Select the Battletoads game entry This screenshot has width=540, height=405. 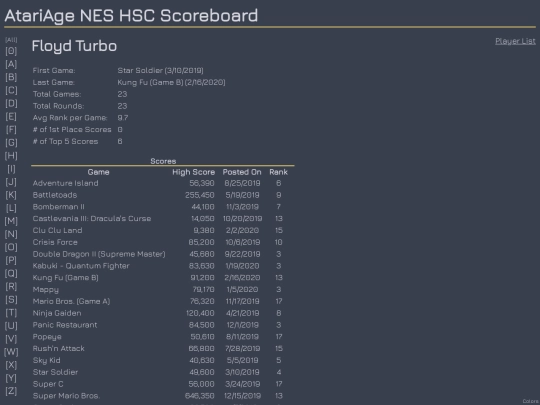tap(55, 195)
